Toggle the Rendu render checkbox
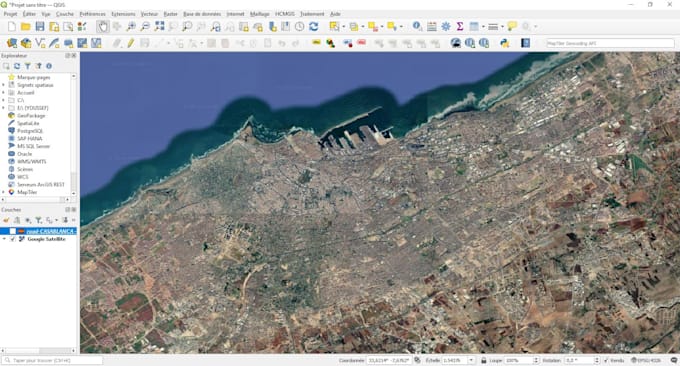The height and width of the screenshot is (366, 680). [606, 360]
